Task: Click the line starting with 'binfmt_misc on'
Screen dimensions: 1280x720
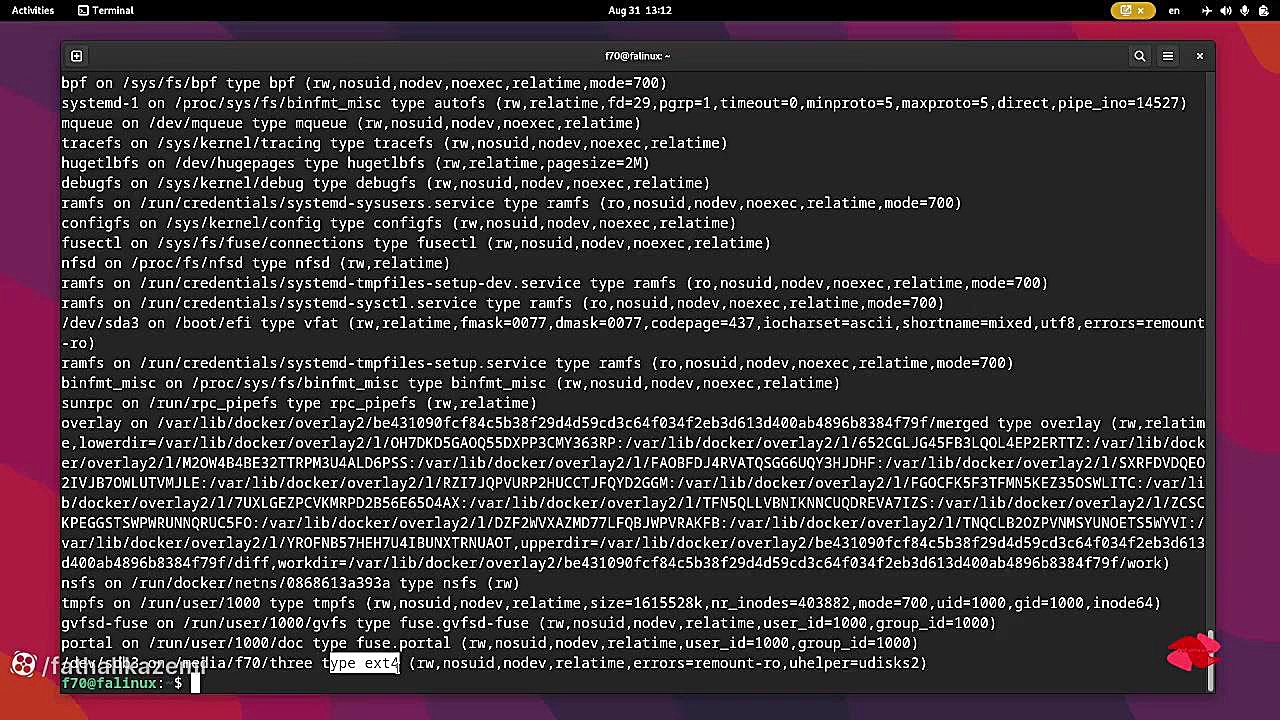Action: tap(450, 383)
